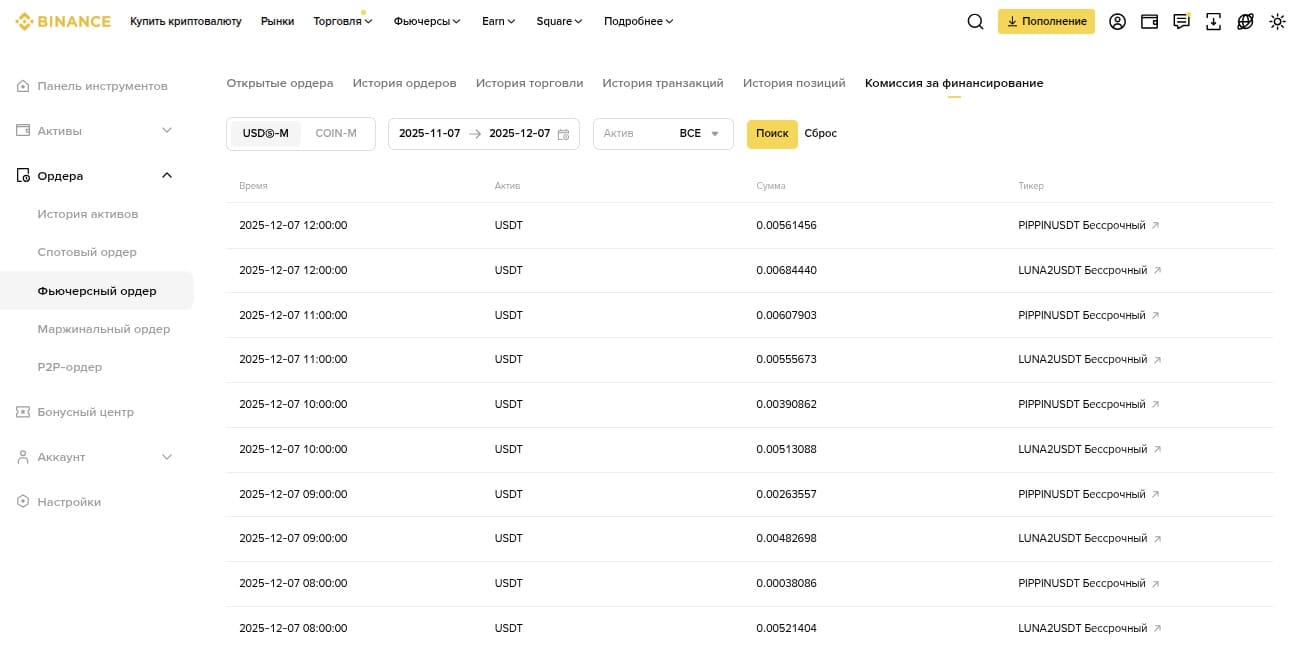Select Фьючерсный ордер sidebar item
This screenshot has height=648, width=1304.
(x=97, y=291)
